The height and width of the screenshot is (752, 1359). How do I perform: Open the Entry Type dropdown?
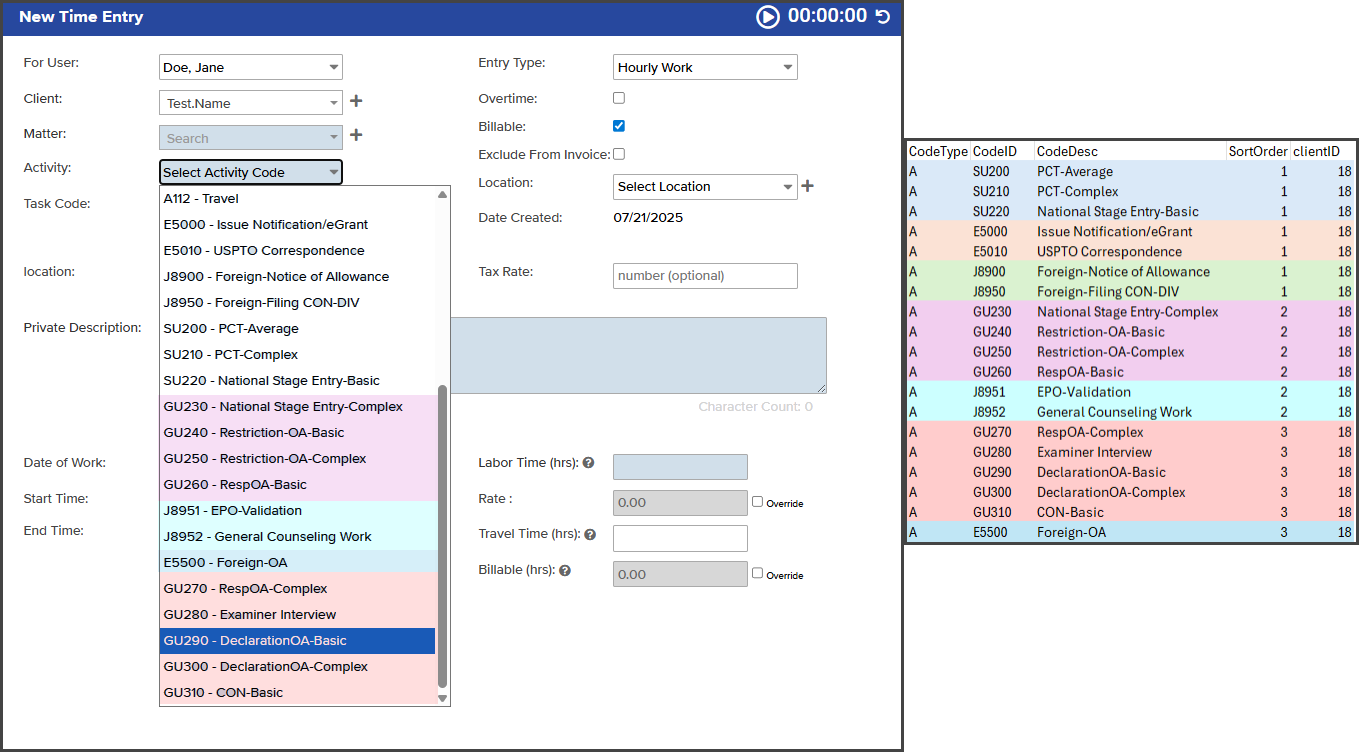pos(705,67)
